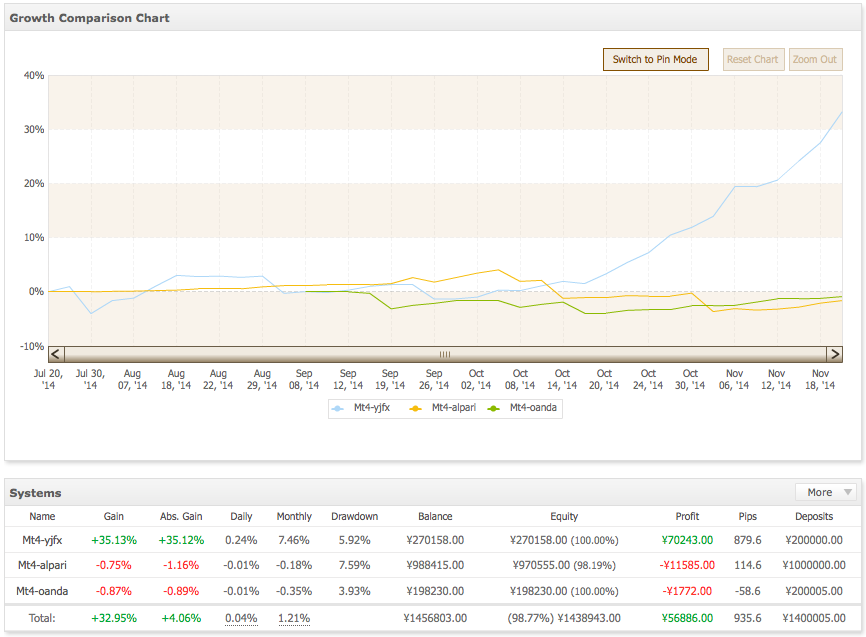
Task: Toggle Mt4-yjfx series in legend
Action: [361, 408]
